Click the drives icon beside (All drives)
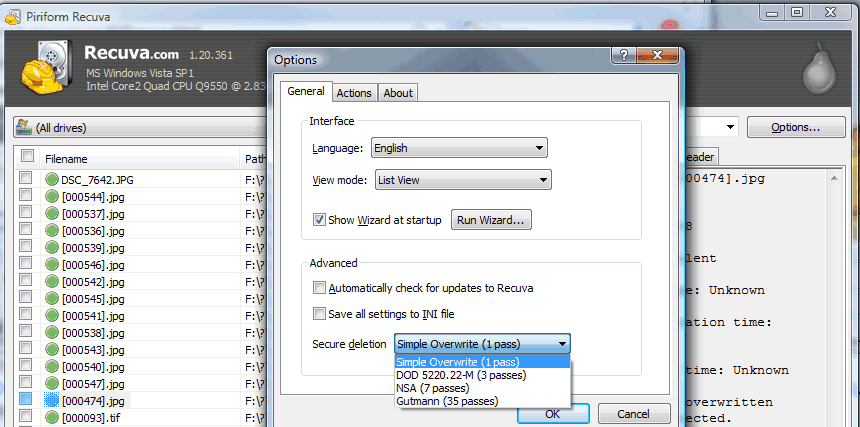 coord(24,127)
